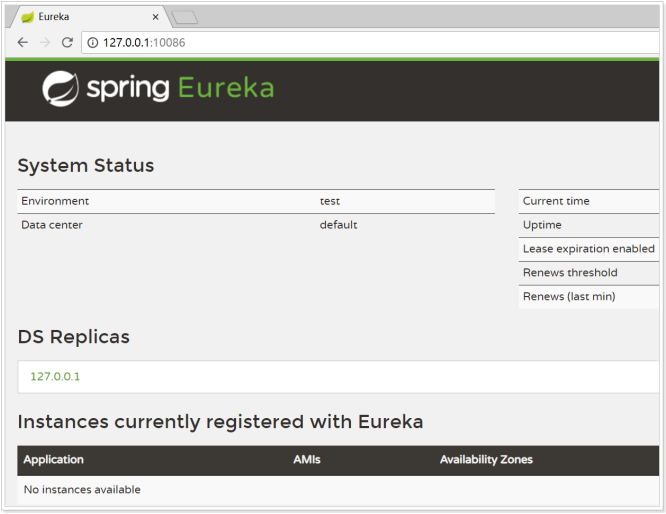Click the spring Eureka header title
Image resolution: width=666 pixels, height=514 pixels.
181,88
